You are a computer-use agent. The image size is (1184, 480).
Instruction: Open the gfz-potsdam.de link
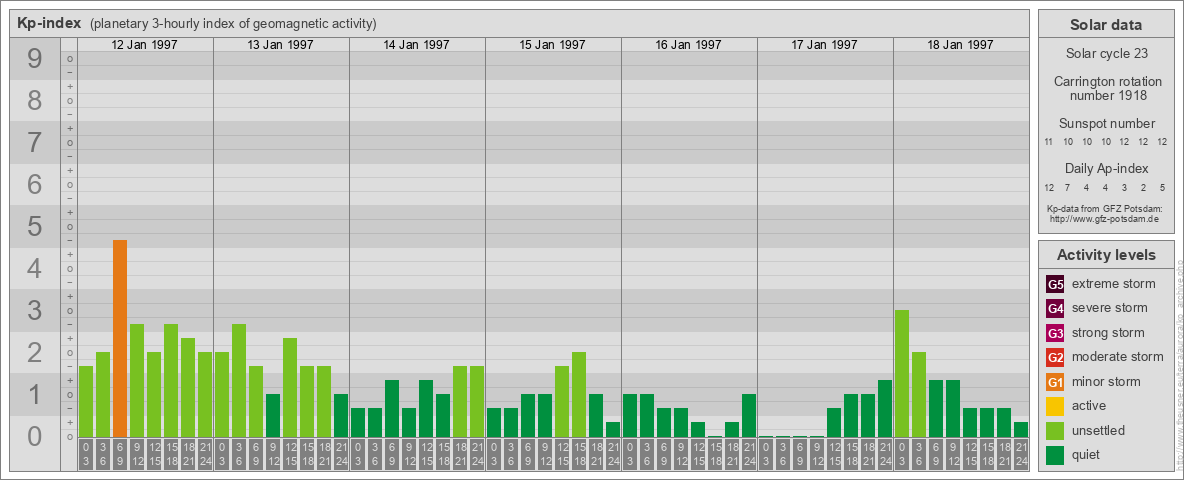1106,218
